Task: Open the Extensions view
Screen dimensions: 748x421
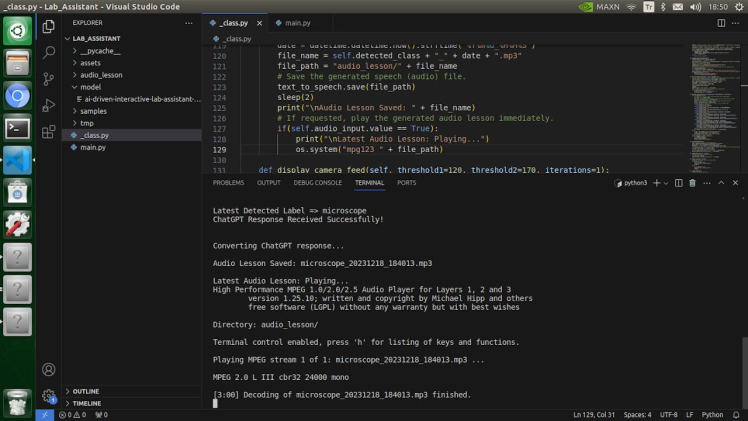Action: [x=48, y=131]
